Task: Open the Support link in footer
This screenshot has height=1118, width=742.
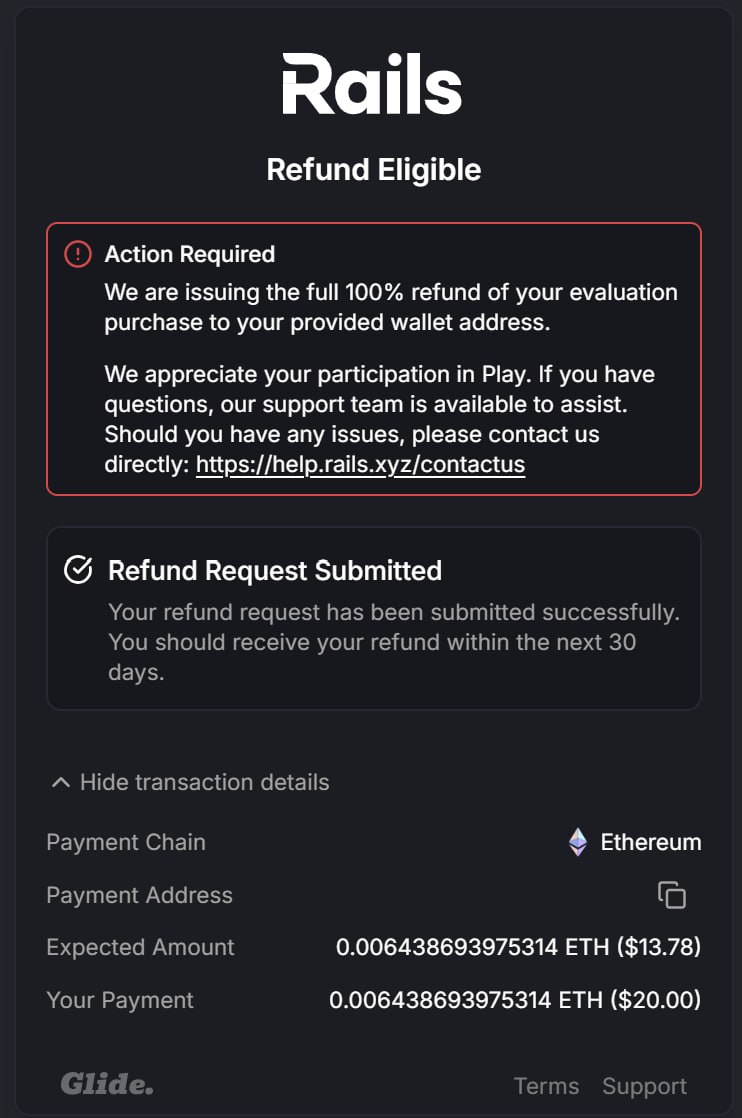Action: click(x=644, y=1086)
